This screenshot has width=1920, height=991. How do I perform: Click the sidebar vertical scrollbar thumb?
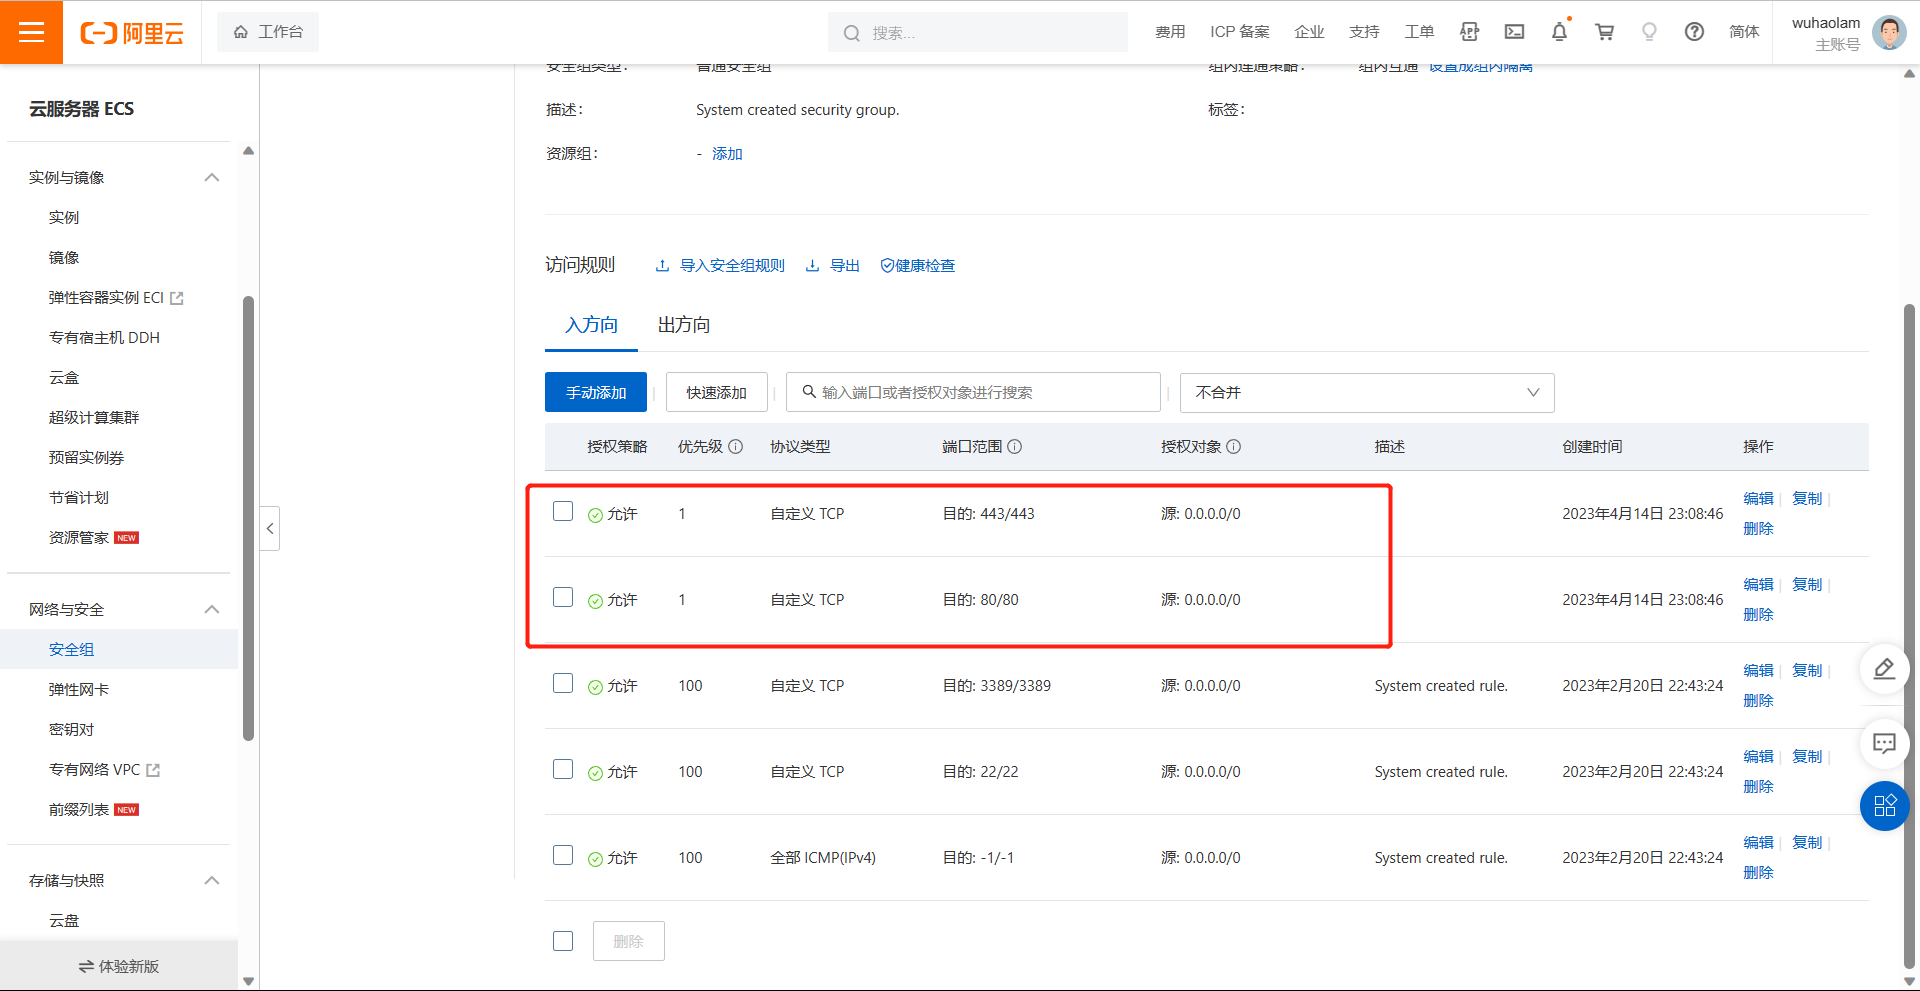[x=248, y=519]
